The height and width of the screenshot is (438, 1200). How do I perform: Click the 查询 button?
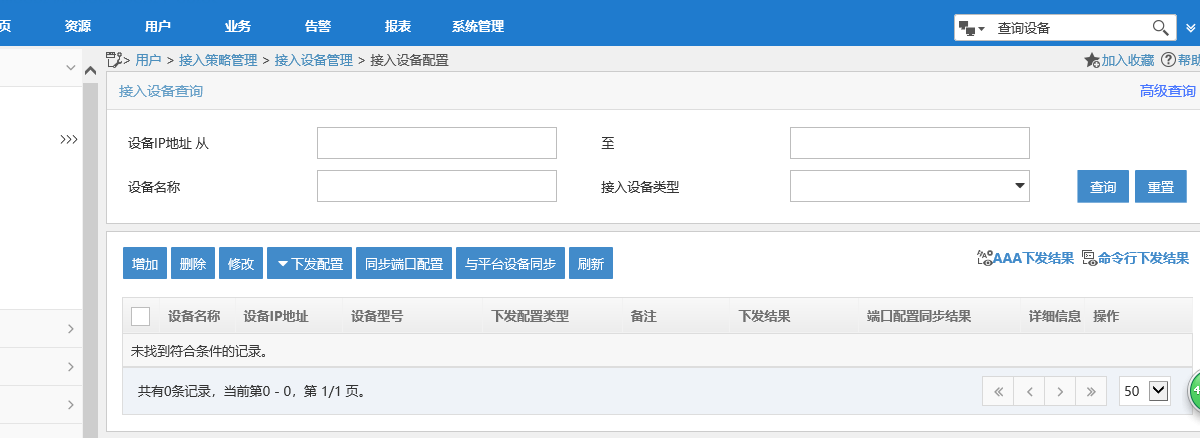[1103, 187]
